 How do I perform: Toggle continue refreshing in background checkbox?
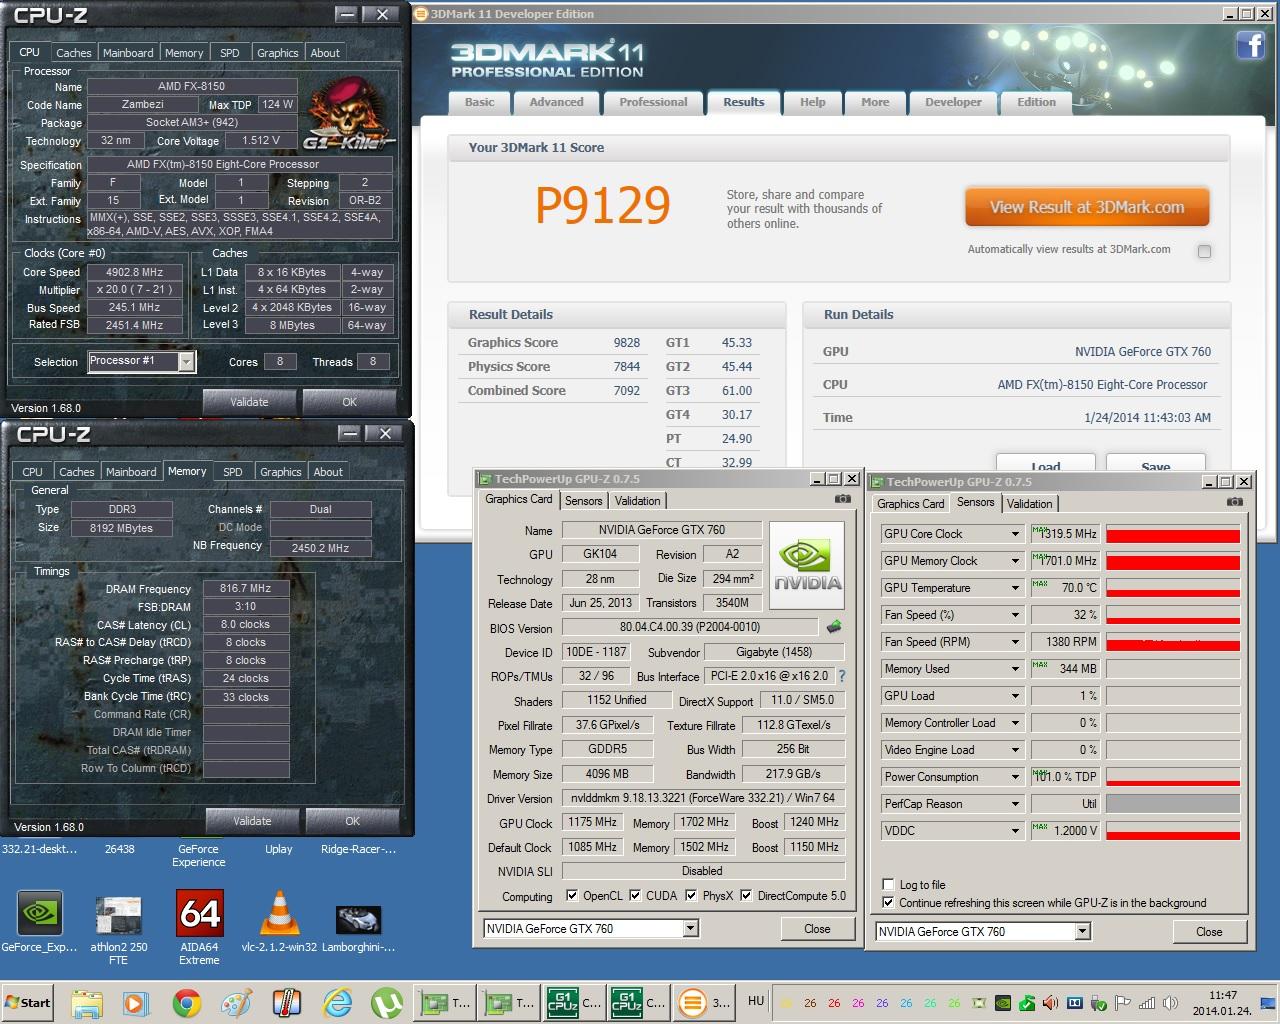click(x=888, y=902)
